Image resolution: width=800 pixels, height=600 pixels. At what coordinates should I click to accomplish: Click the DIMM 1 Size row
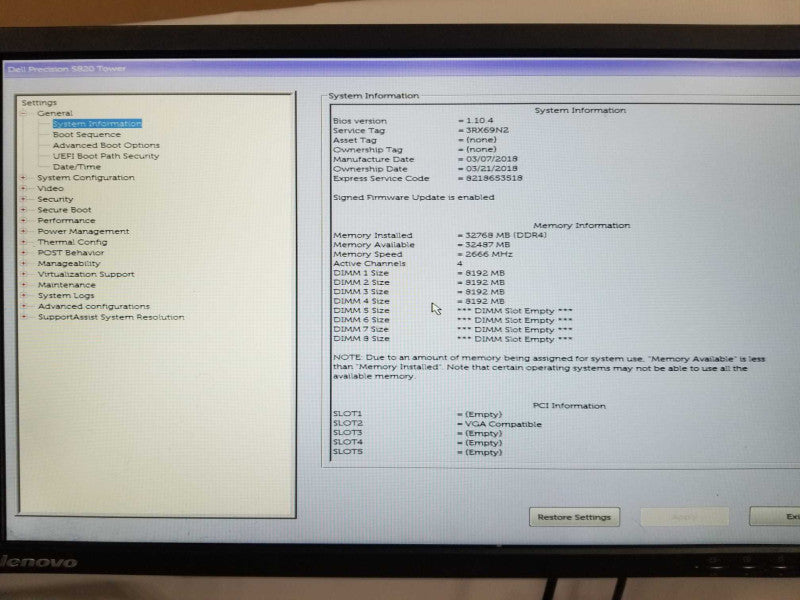coord(419,273)
